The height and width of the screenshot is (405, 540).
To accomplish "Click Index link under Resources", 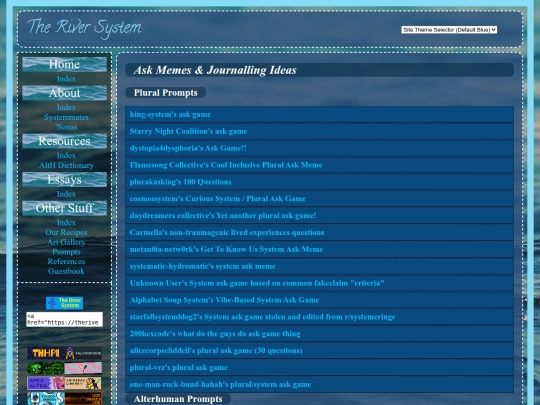I will coord(66,156).
